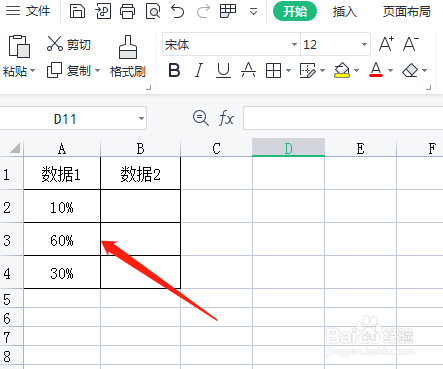Switch to the 页面布局 tab
This screenshot has width=443, height=369.
click(x=406, y=12)
